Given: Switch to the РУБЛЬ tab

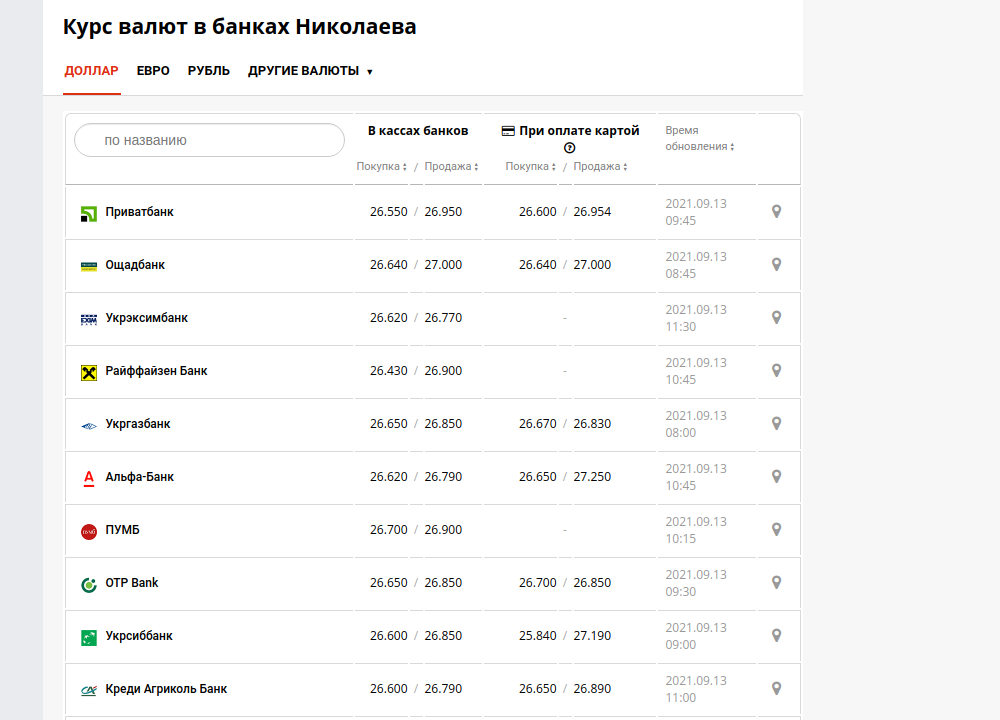Looking at the screenshot, I should (x=209, y=71).
